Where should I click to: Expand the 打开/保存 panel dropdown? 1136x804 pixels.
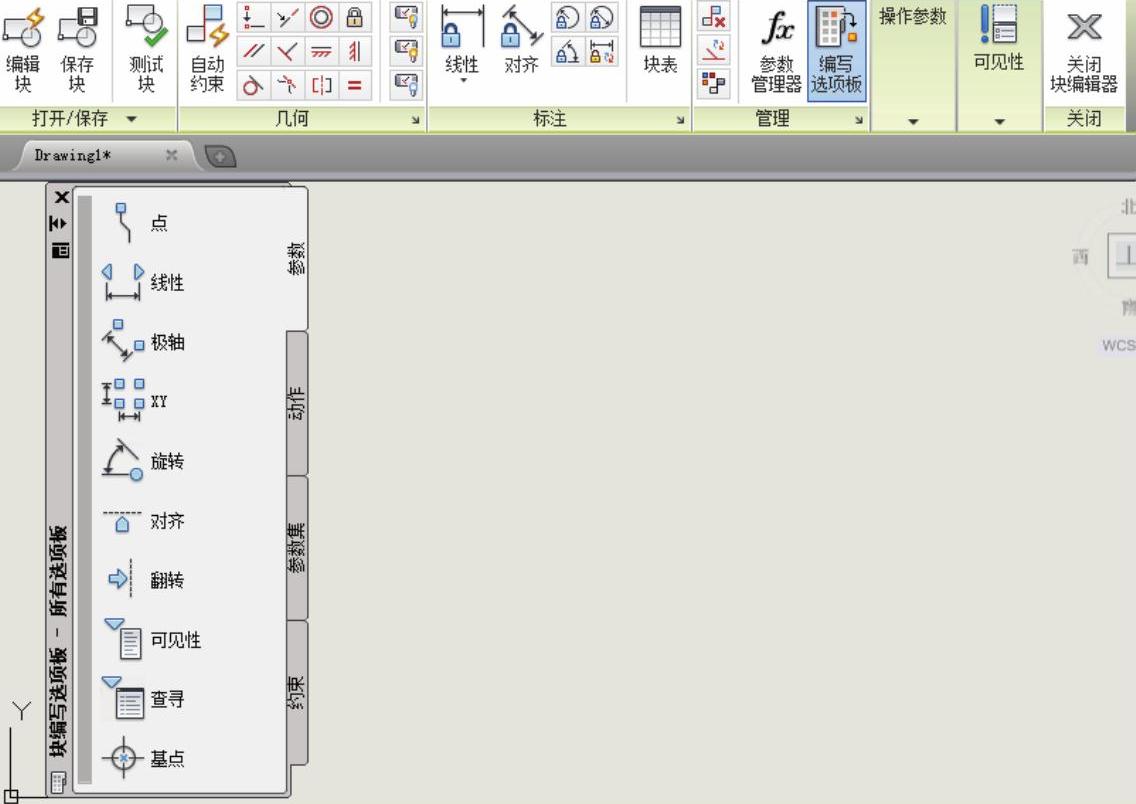click(132, 120)
